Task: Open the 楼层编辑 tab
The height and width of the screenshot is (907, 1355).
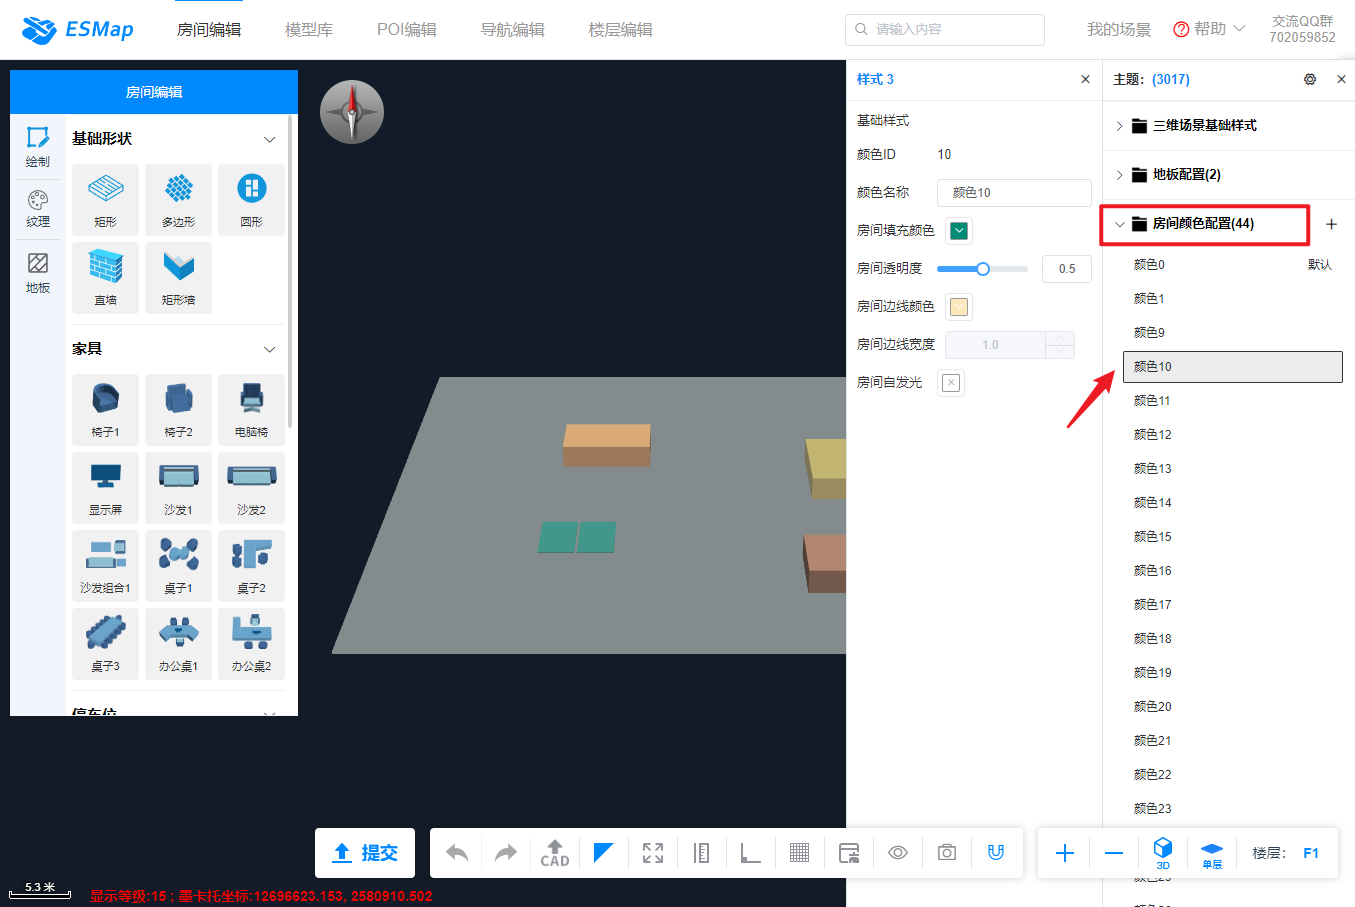Action: [621, 30]
